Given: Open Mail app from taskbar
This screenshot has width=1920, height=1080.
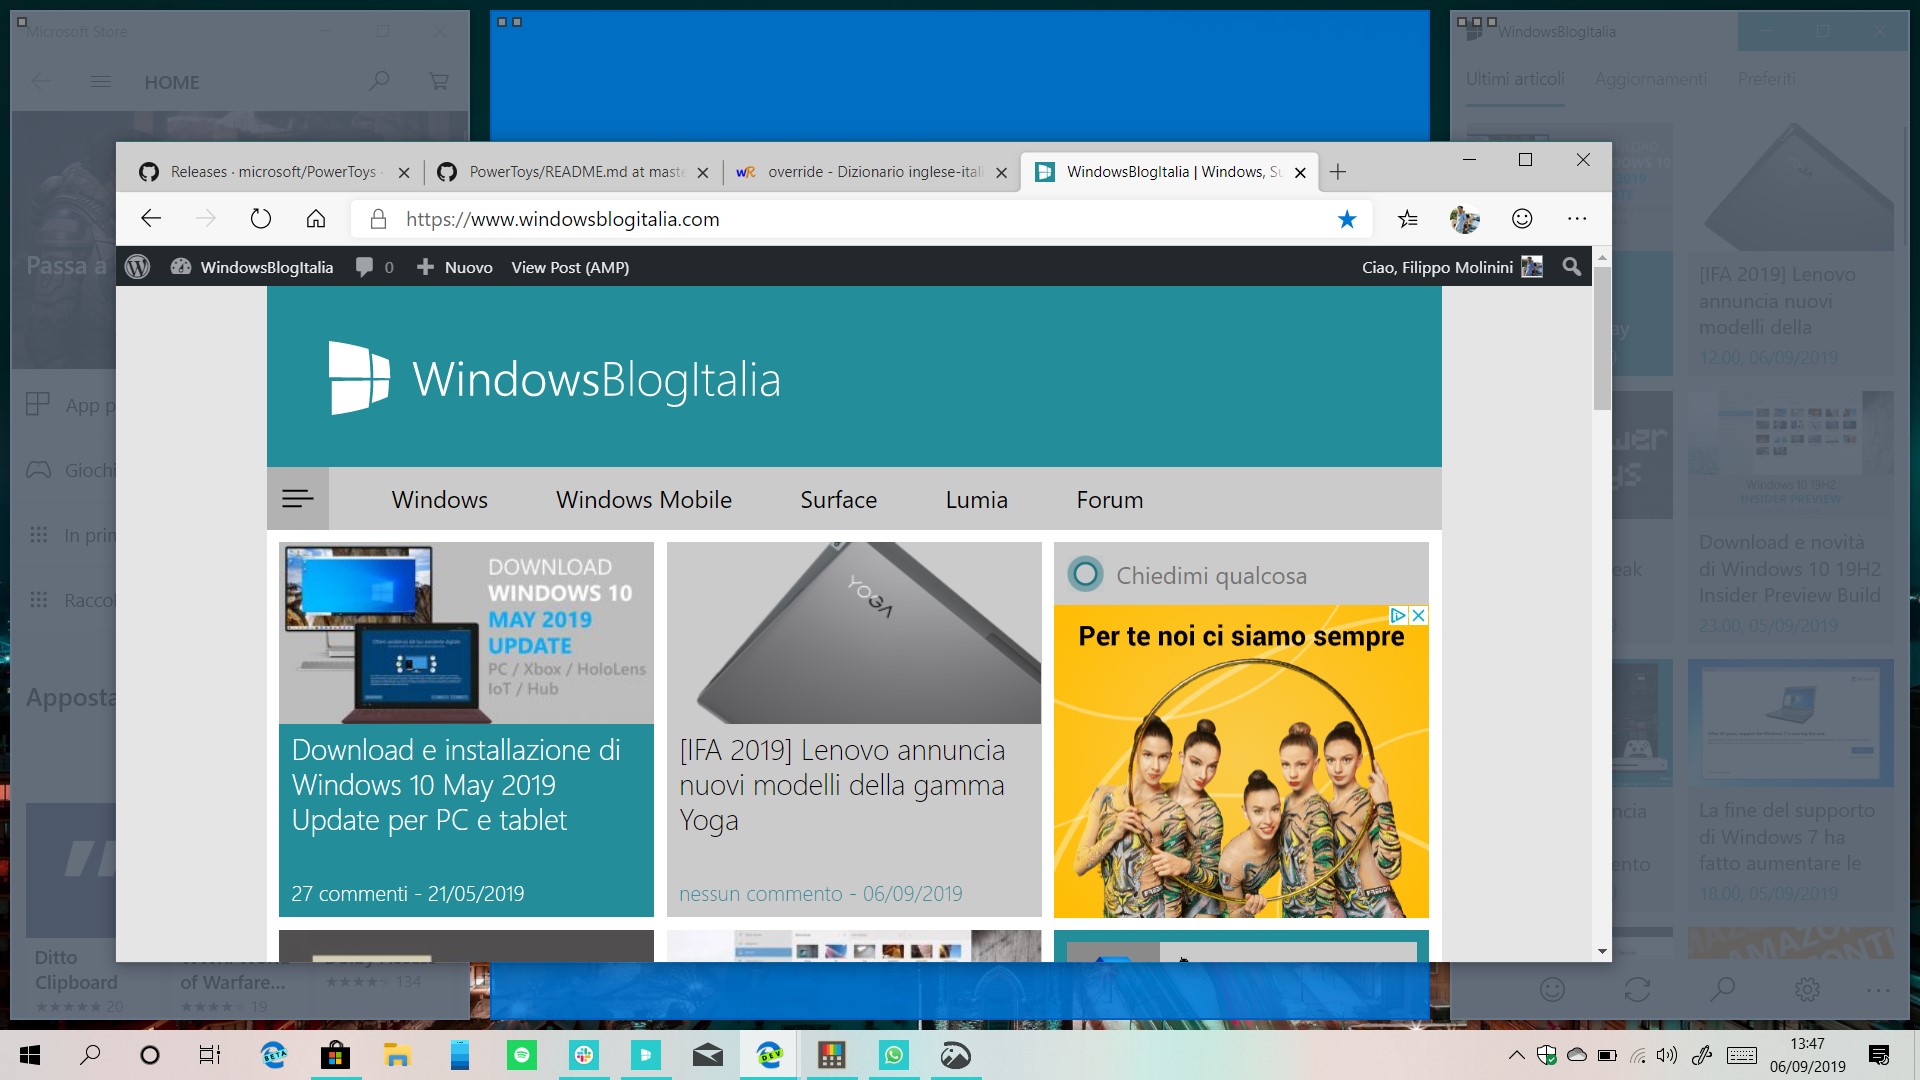Looking at the screenshot, I should point(708,1055).
